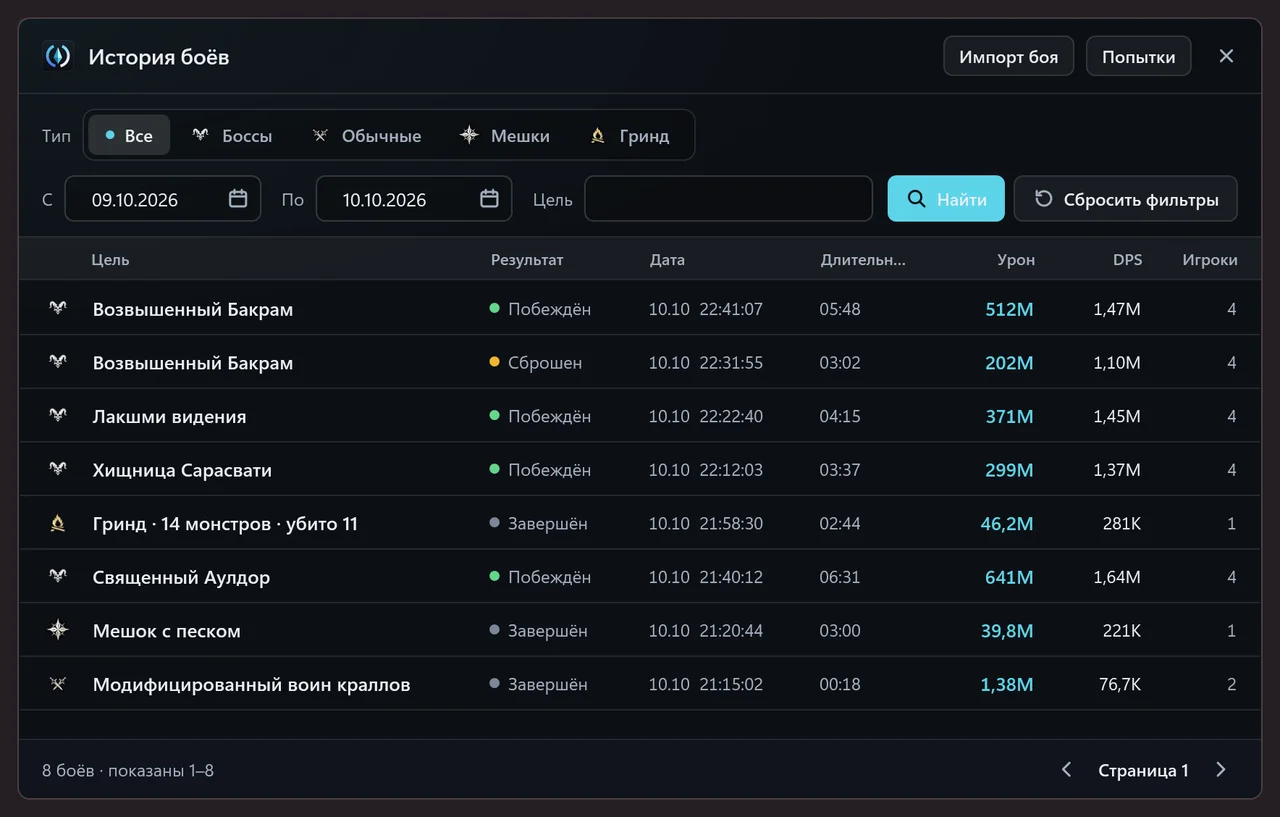
Task: Click the end date field 10.10.2026
Action: coord(414,199)
